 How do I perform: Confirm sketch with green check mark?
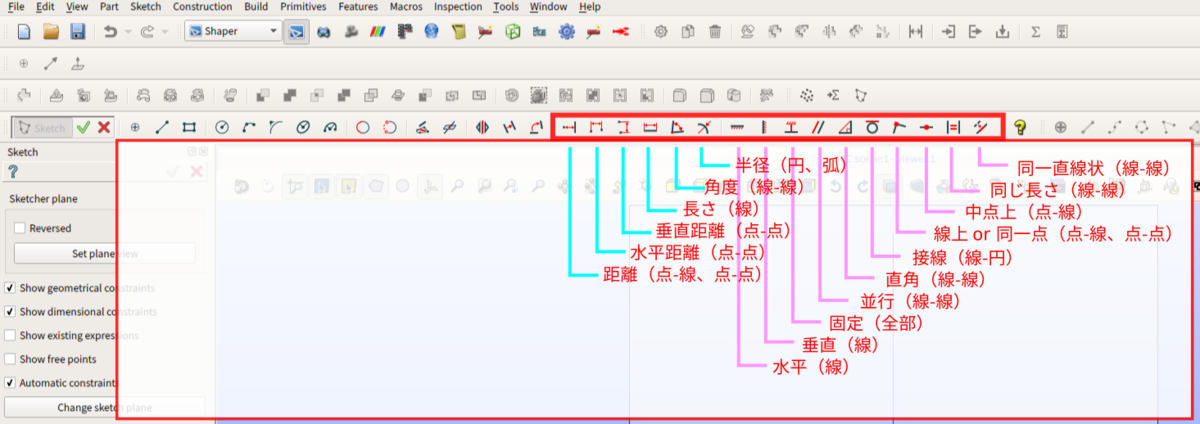[83, 127]
